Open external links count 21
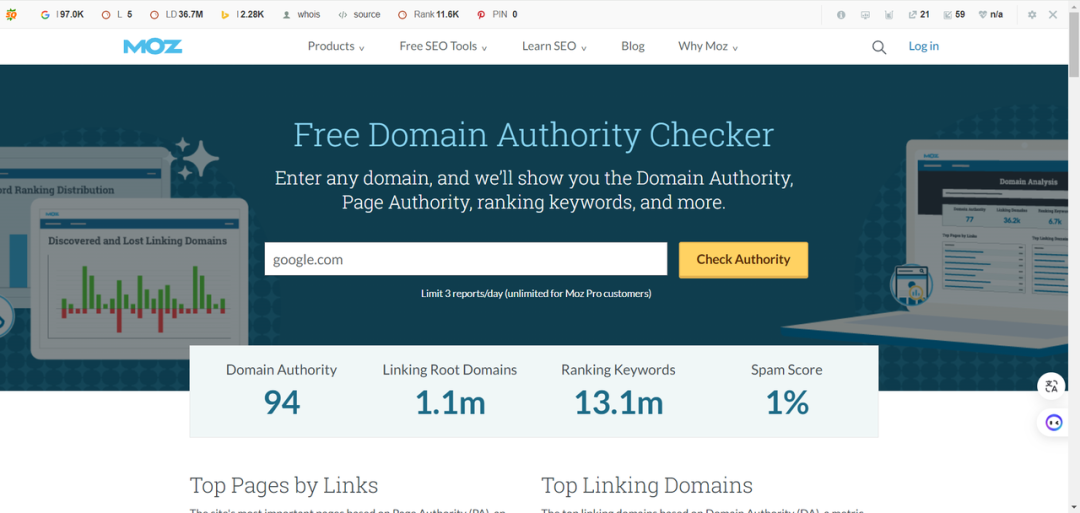1080x513 pixels. 919,14
